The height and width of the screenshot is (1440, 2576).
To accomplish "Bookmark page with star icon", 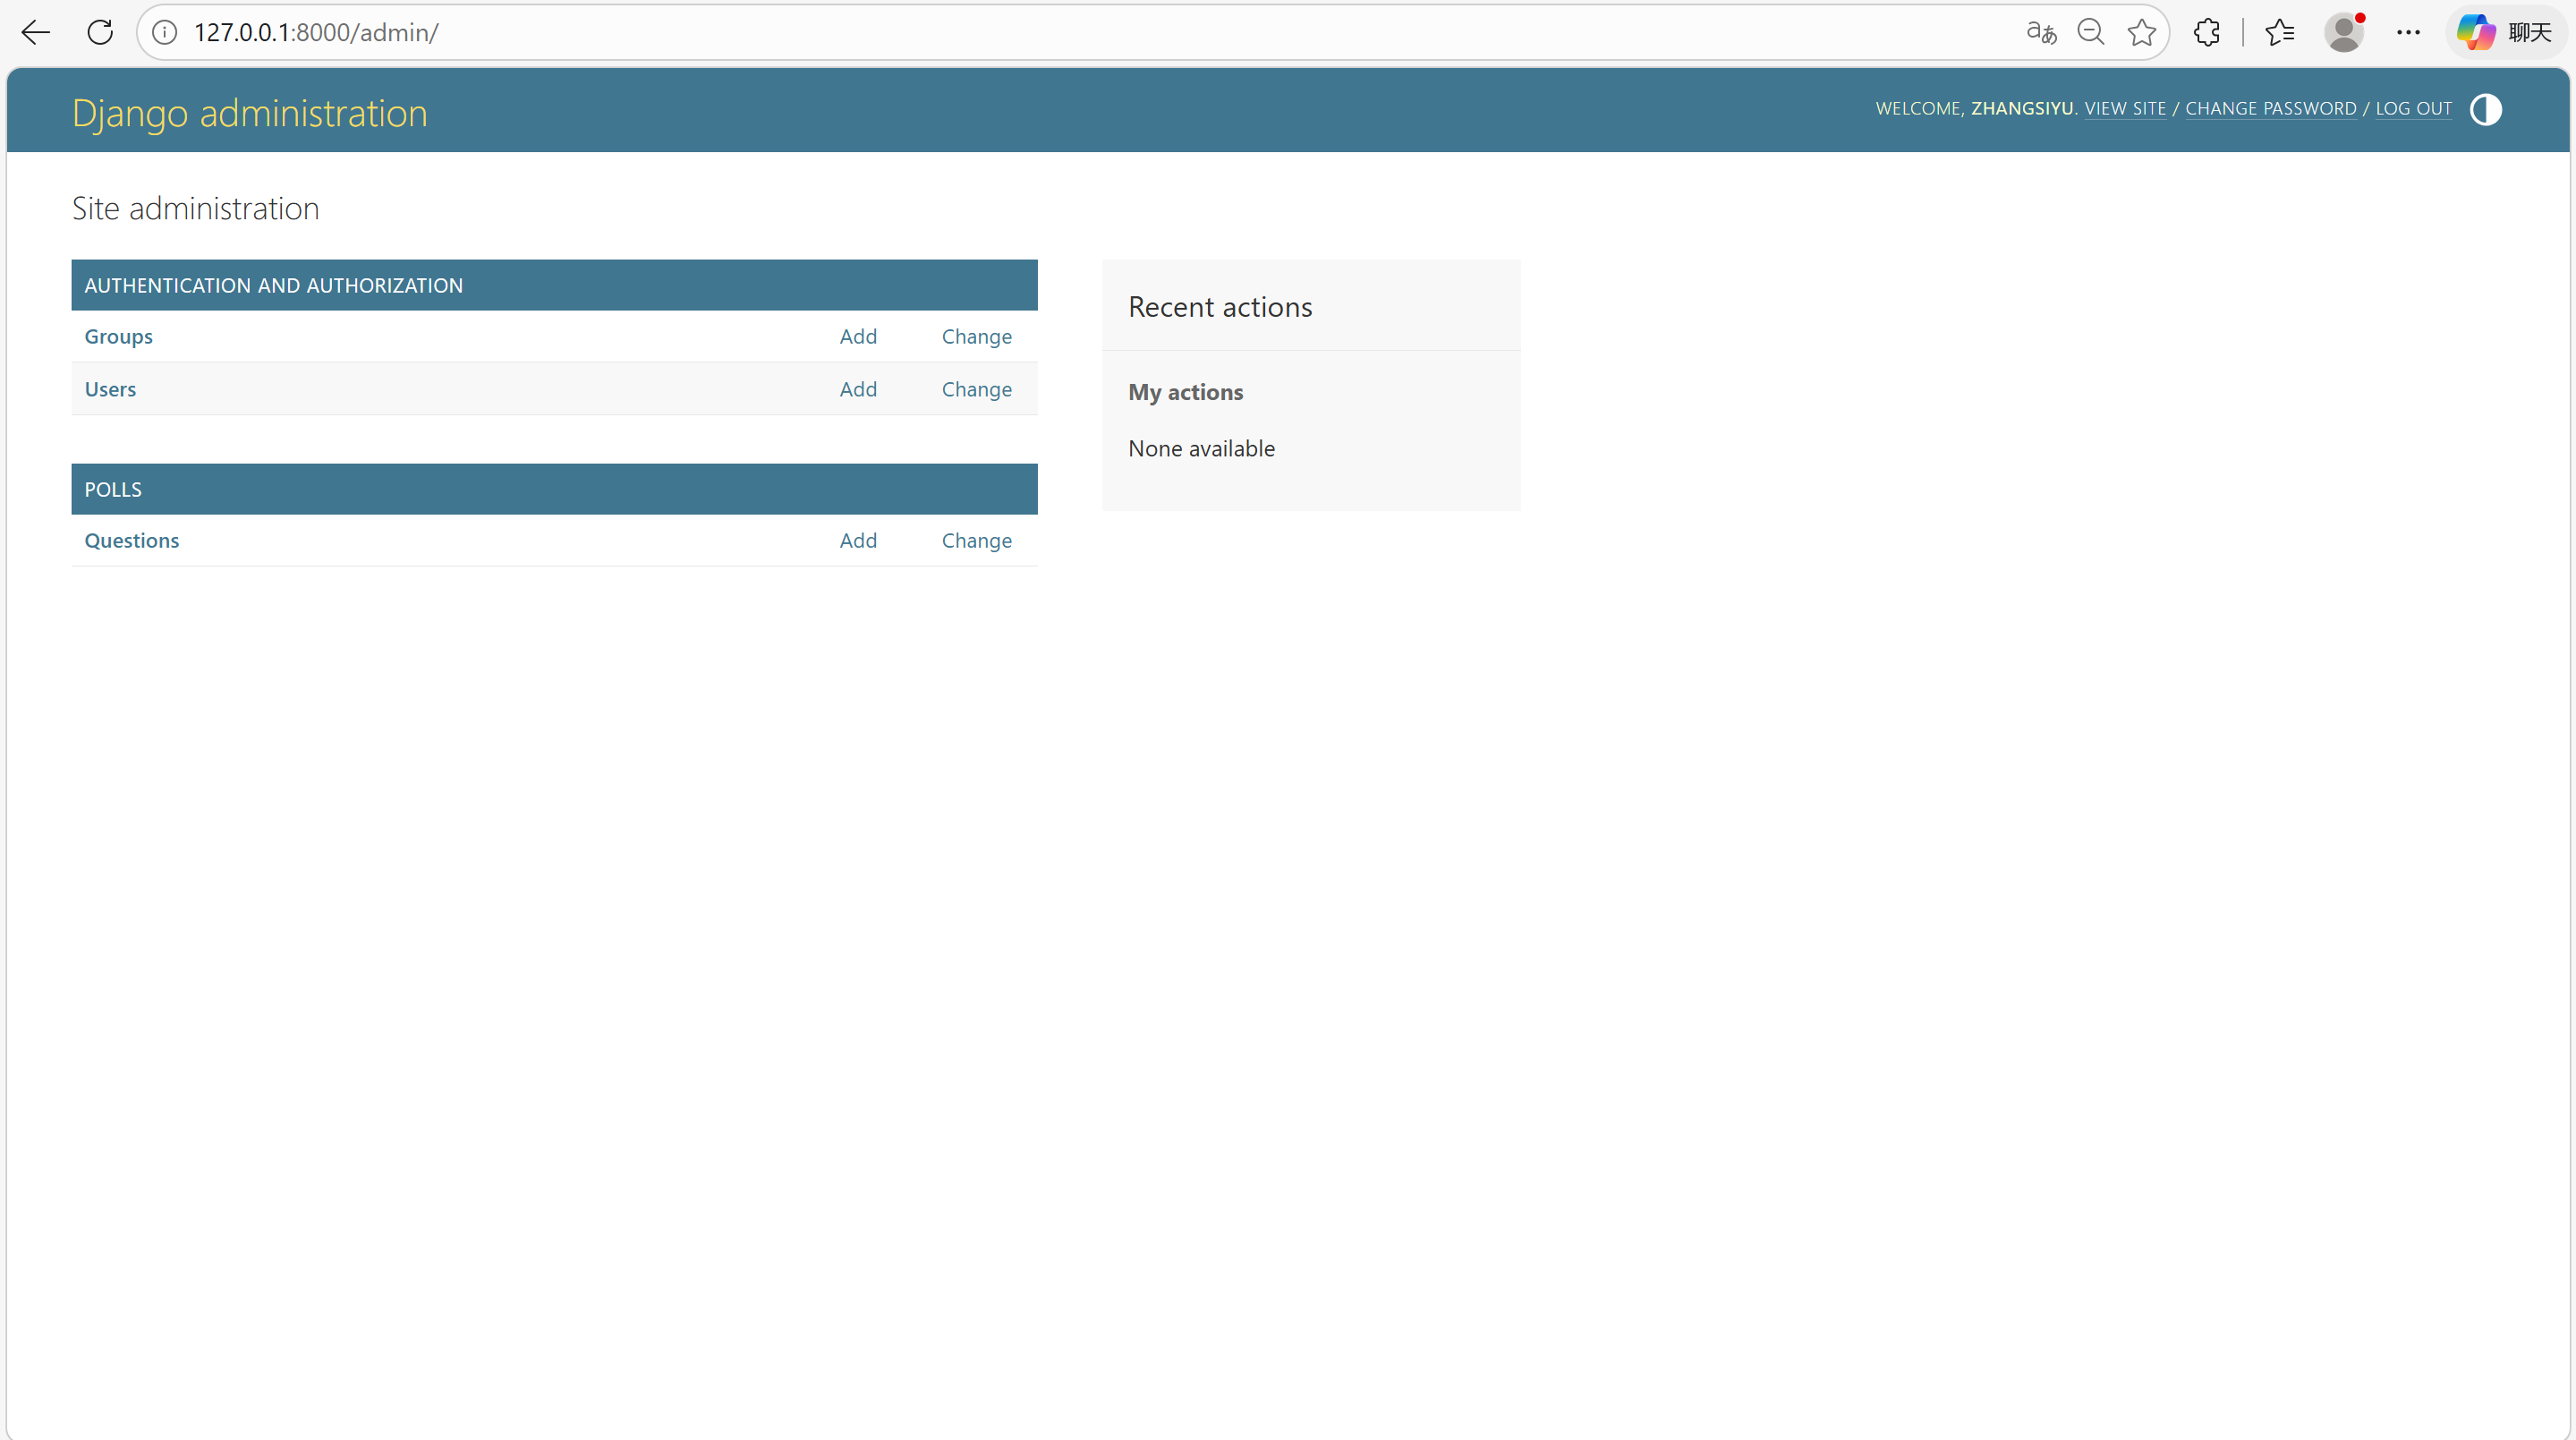I will click(x=2141, y=32).
